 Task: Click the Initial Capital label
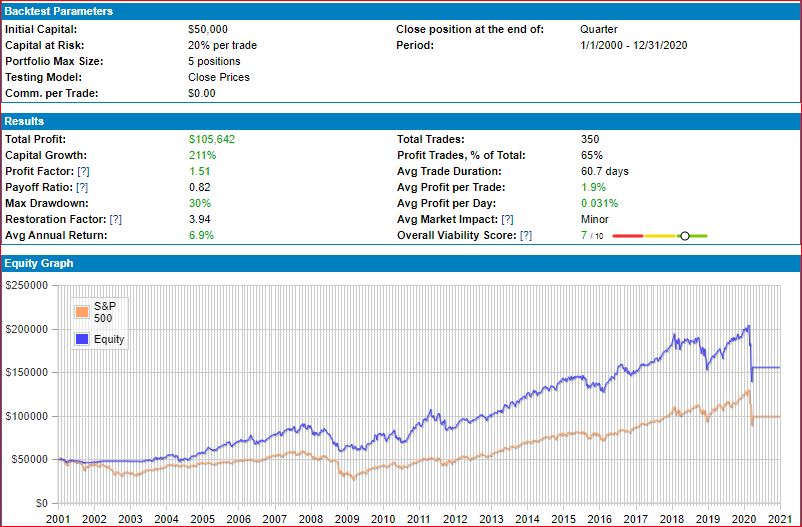41,29
